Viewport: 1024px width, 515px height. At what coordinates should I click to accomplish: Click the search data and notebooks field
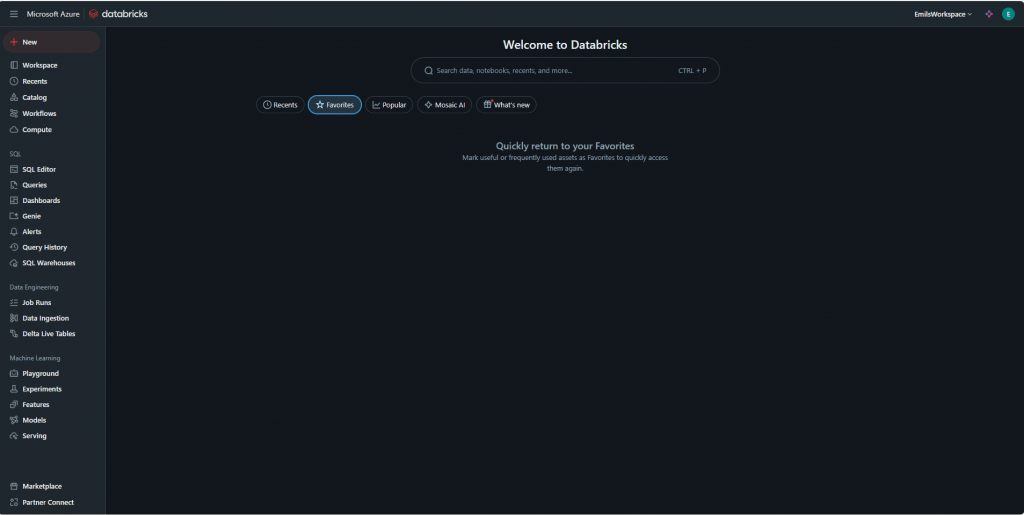(x=565, y=70)
